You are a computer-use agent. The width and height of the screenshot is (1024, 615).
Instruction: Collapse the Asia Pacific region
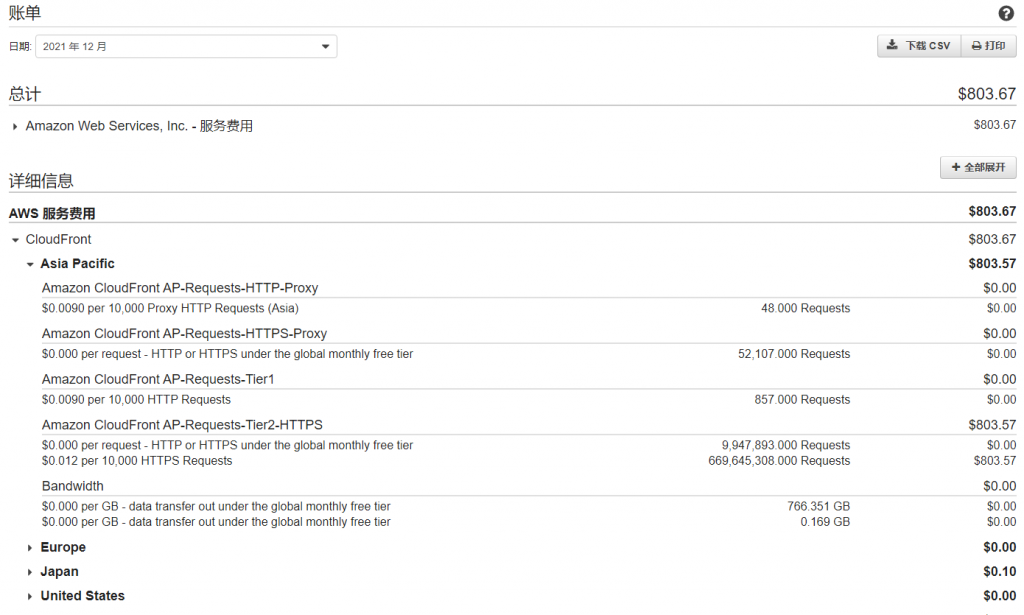(29, 264)
